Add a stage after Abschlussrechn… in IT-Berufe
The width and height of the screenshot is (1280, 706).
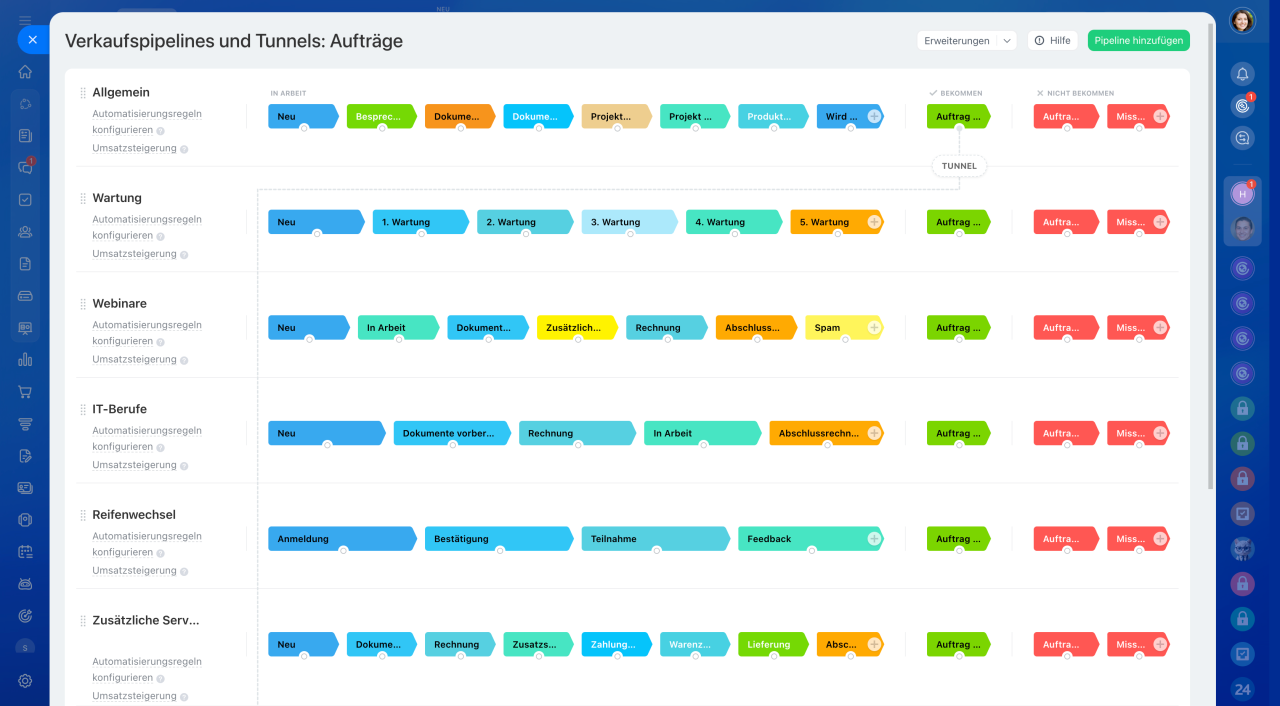874,433
